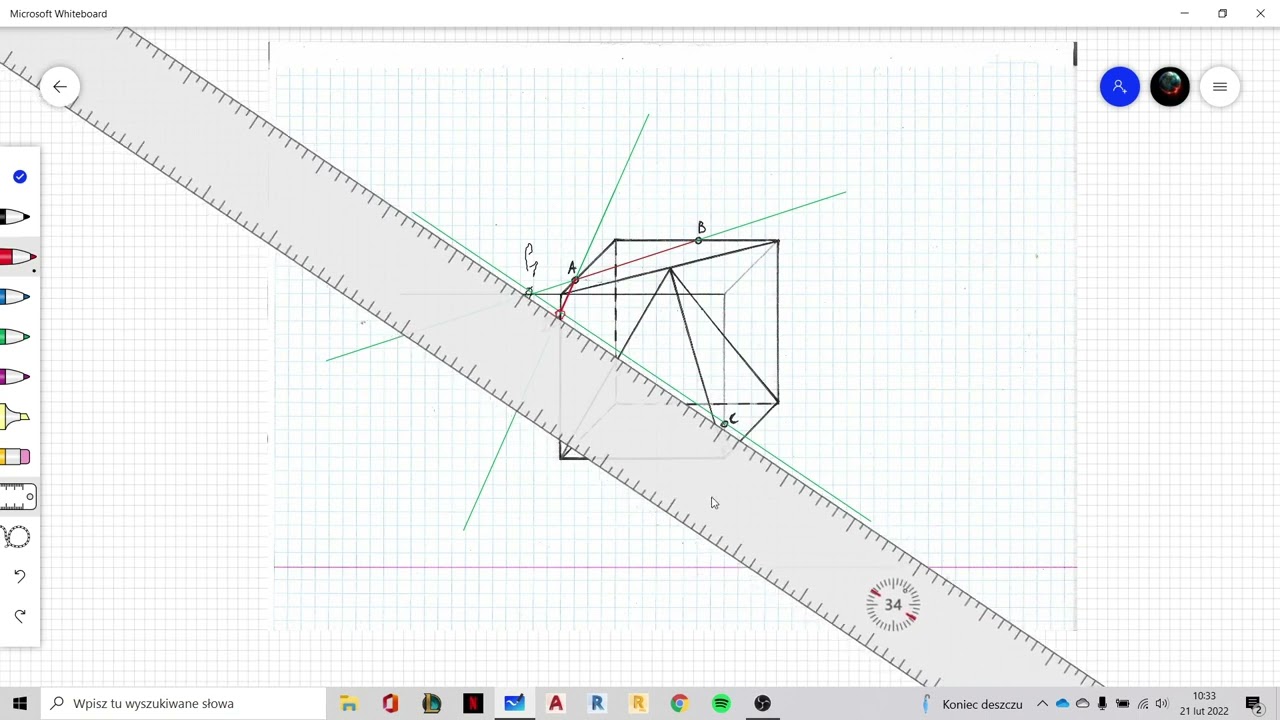Open Microsoft Office from the taskbar

click(x=390, y=703)
